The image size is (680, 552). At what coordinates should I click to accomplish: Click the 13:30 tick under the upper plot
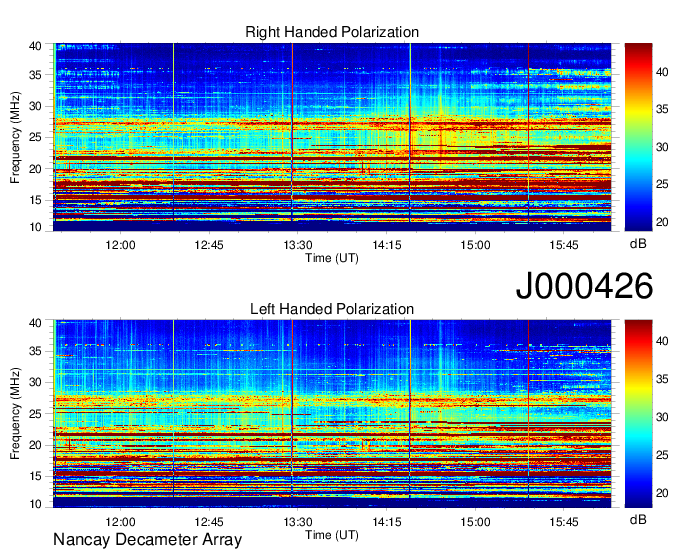click(x=298, y=245)
